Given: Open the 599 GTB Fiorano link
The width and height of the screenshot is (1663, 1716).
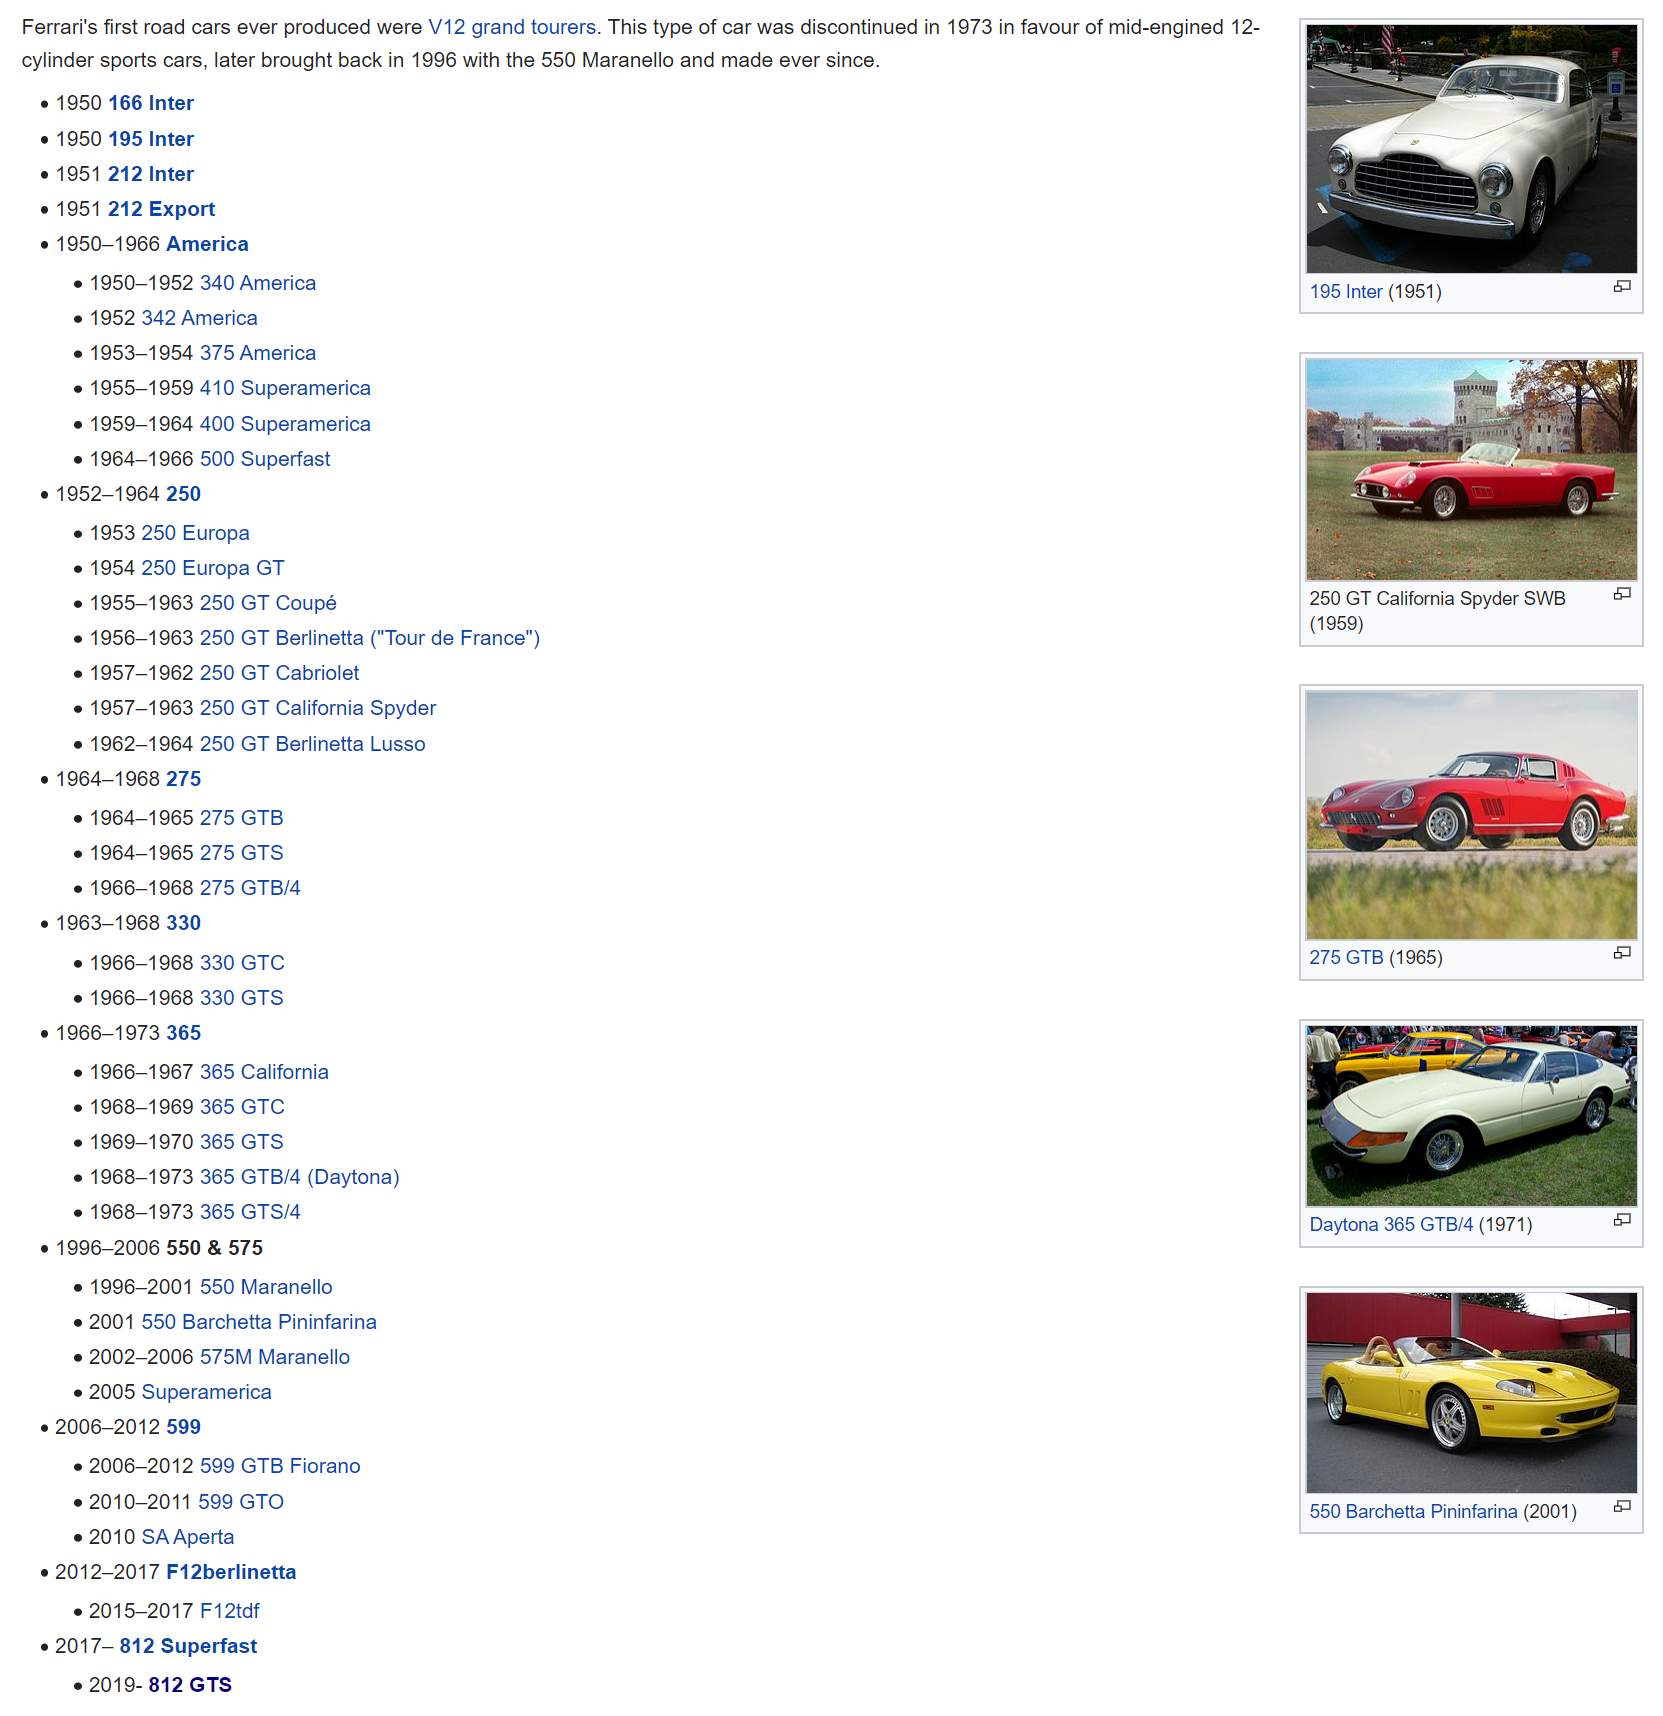Looking at the screenshot, I should pos(280,1466).
